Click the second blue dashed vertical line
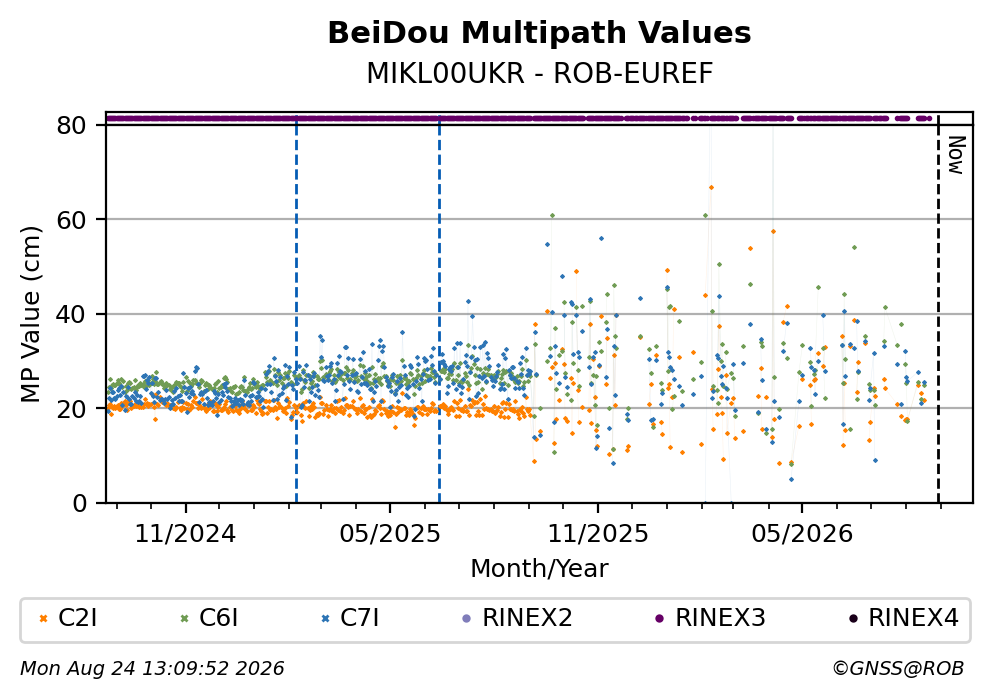This screenshot has height=699, width=993. point(440,309)
